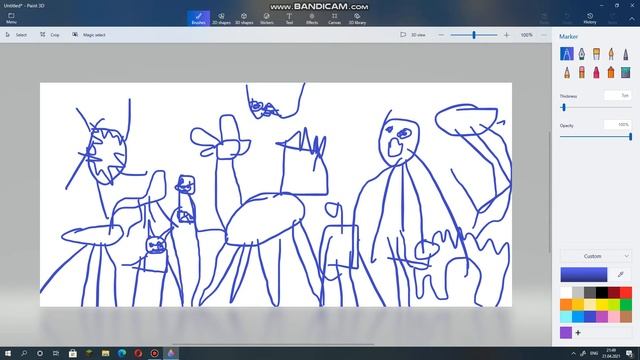Choose the dark gray color swatch
The width and height of the screenshot is (640, 360).
(x=590, y=292)
